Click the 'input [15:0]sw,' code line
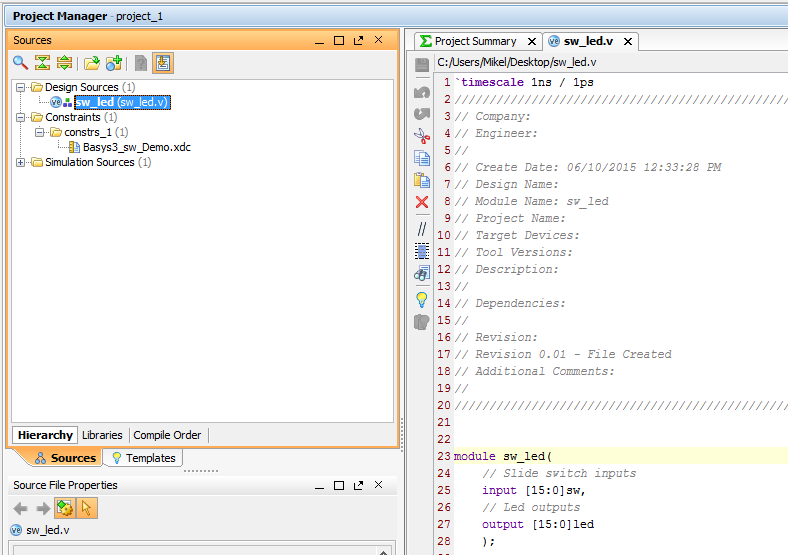 click(534, 490)
